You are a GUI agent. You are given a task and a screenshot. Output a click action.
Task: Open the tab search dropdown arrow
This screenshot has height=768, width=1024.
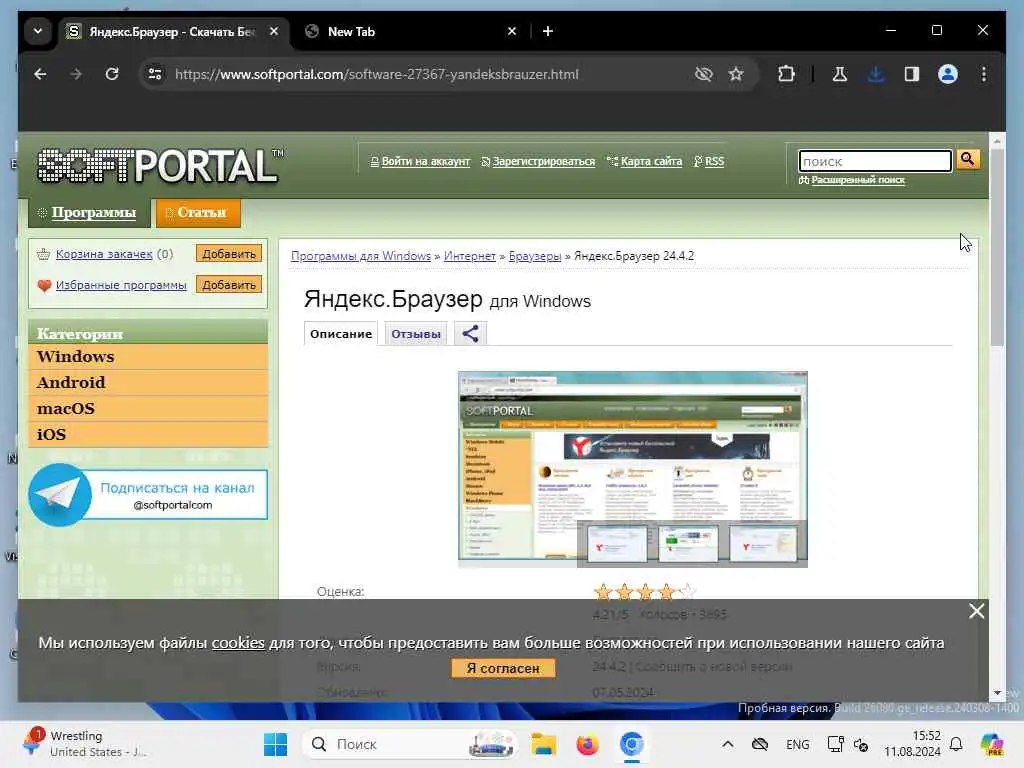[x=38, y=31]
